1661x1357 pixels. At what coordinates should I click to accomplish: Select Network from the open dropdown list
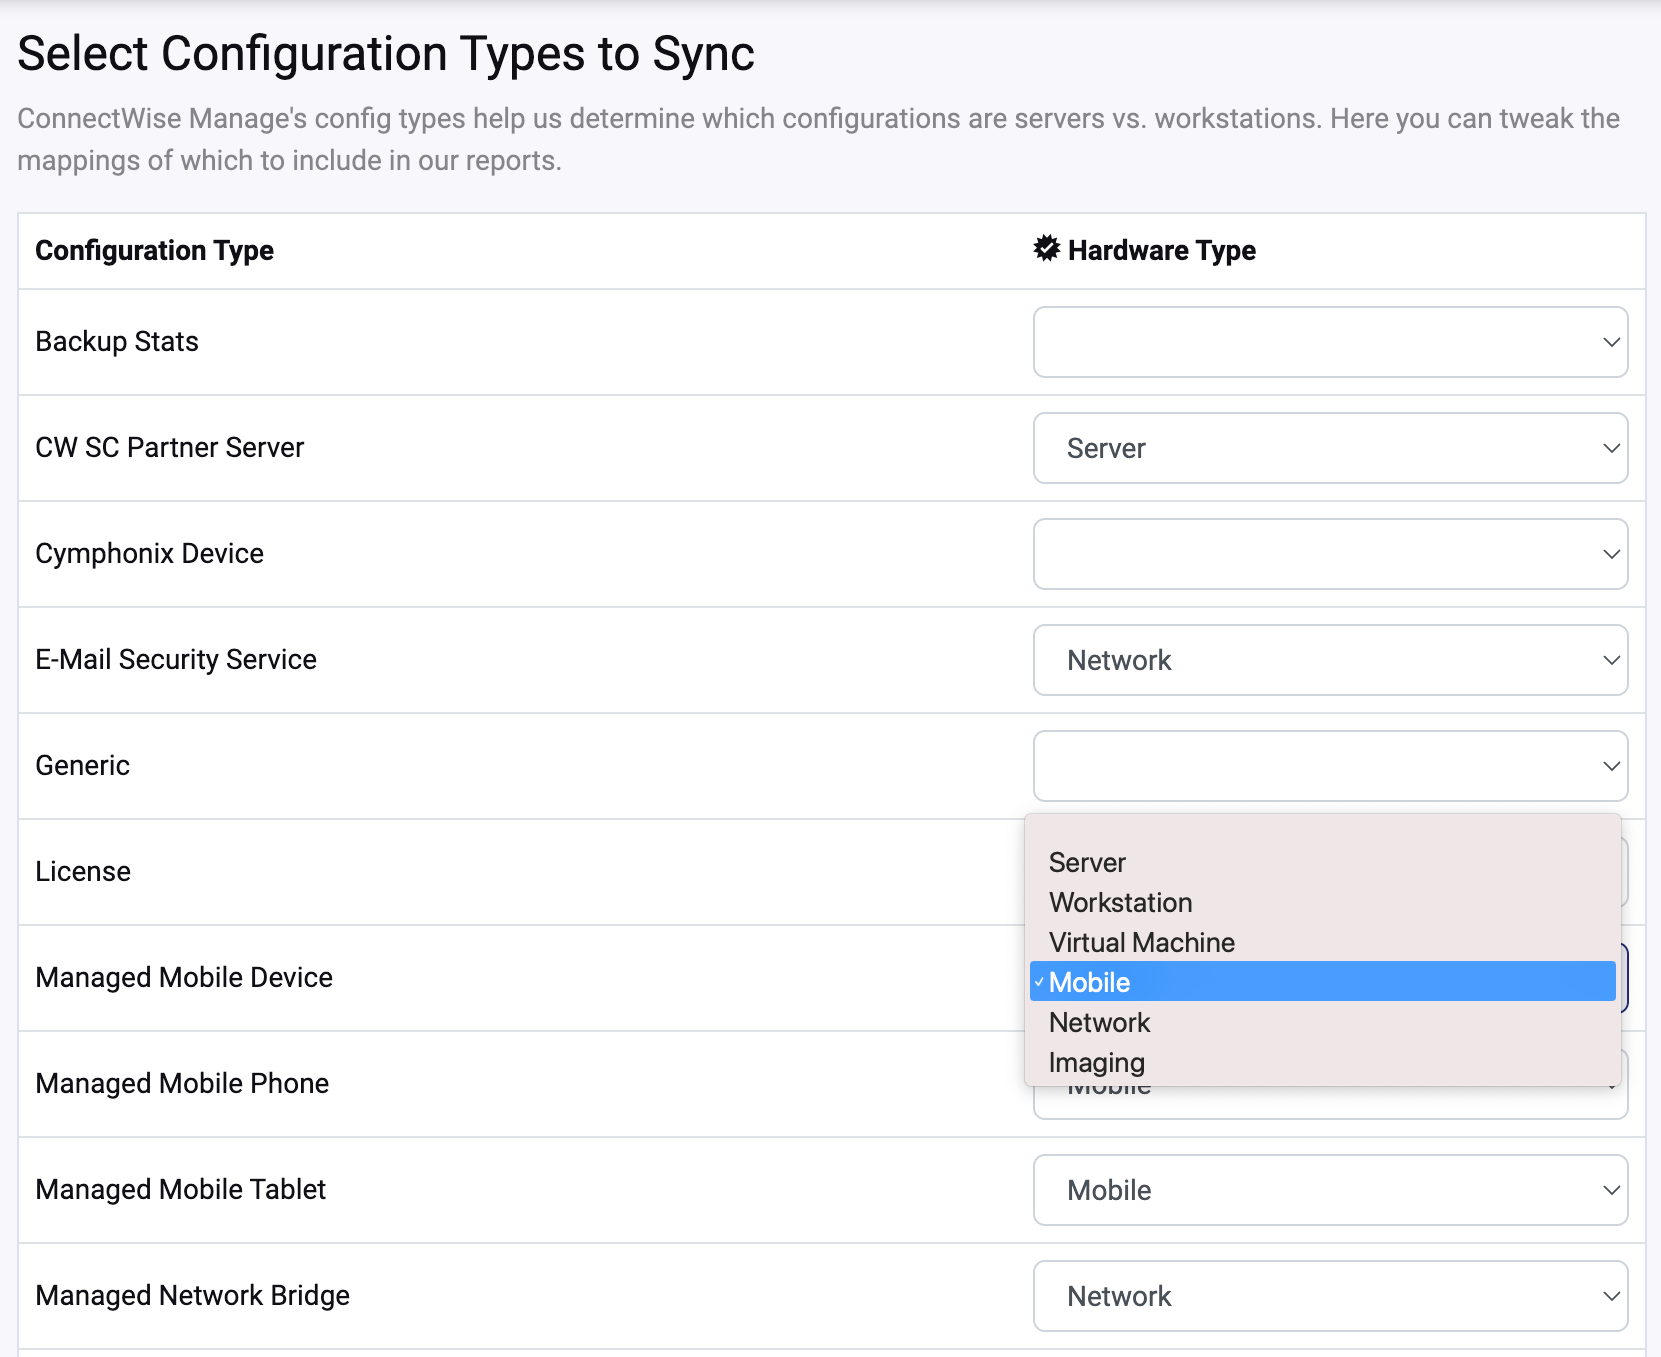tap(1099, 1022)
